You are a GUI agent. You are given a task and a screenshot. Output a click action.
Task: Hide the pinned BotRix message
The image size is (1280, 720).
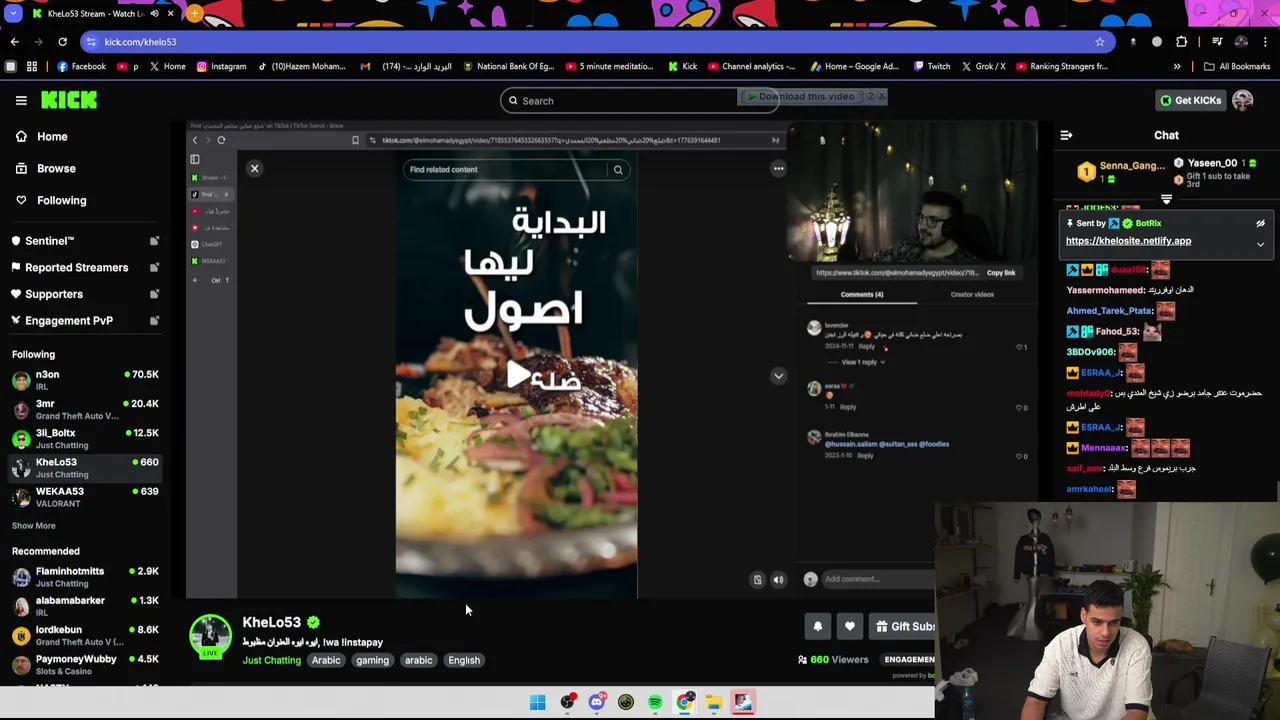pos(1260,224)
